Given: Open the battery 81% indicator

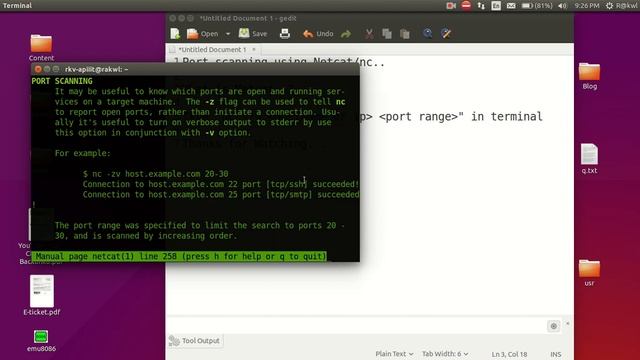Looking at the screenshot, I should tap(537, 6).
